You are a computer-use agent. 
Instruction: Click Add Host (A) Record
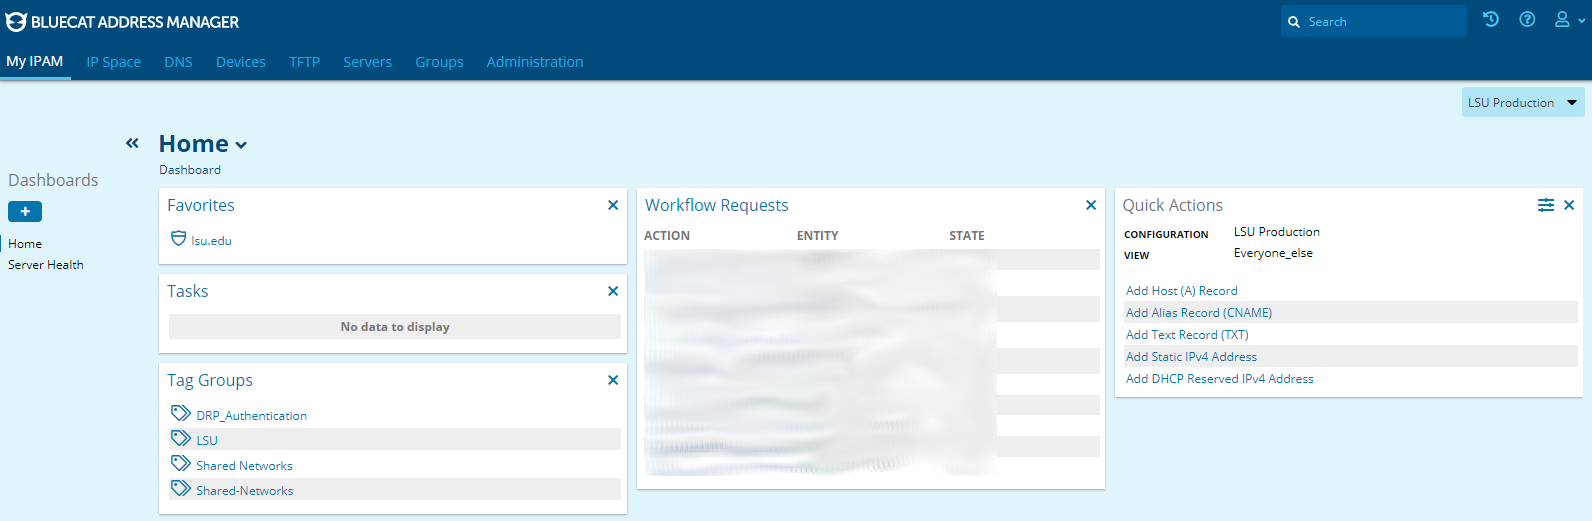[x=1182, y=291]
